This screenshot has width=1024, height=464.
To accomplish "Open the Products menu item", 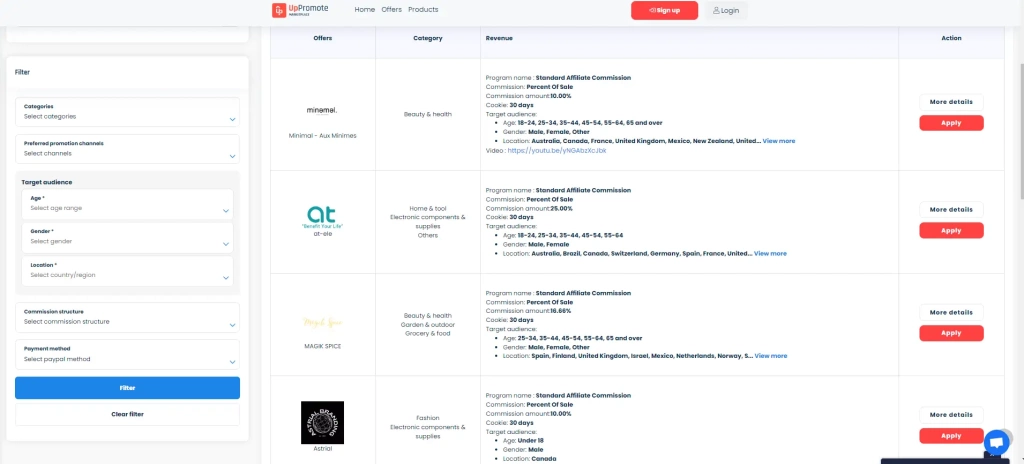I will (x=423, y=10).
